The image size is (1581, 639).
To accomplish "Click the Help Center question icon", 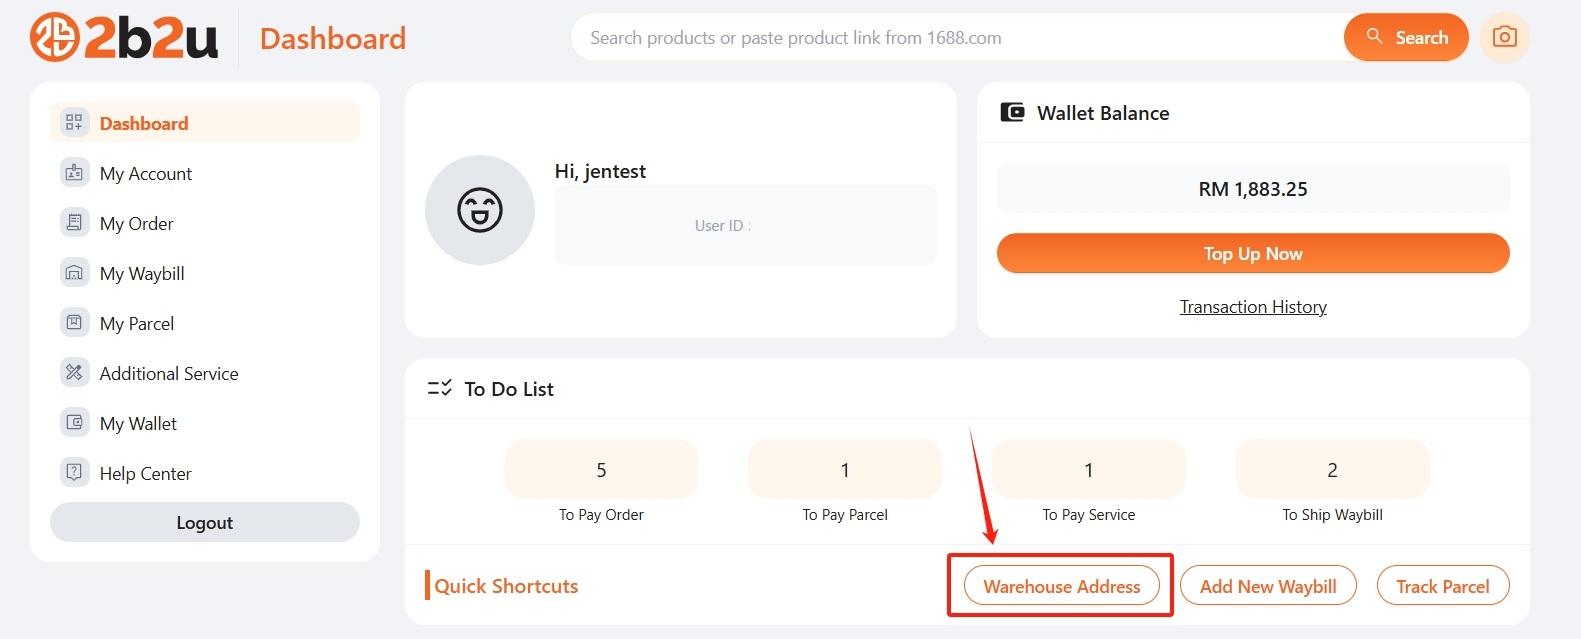I will 74,473.
